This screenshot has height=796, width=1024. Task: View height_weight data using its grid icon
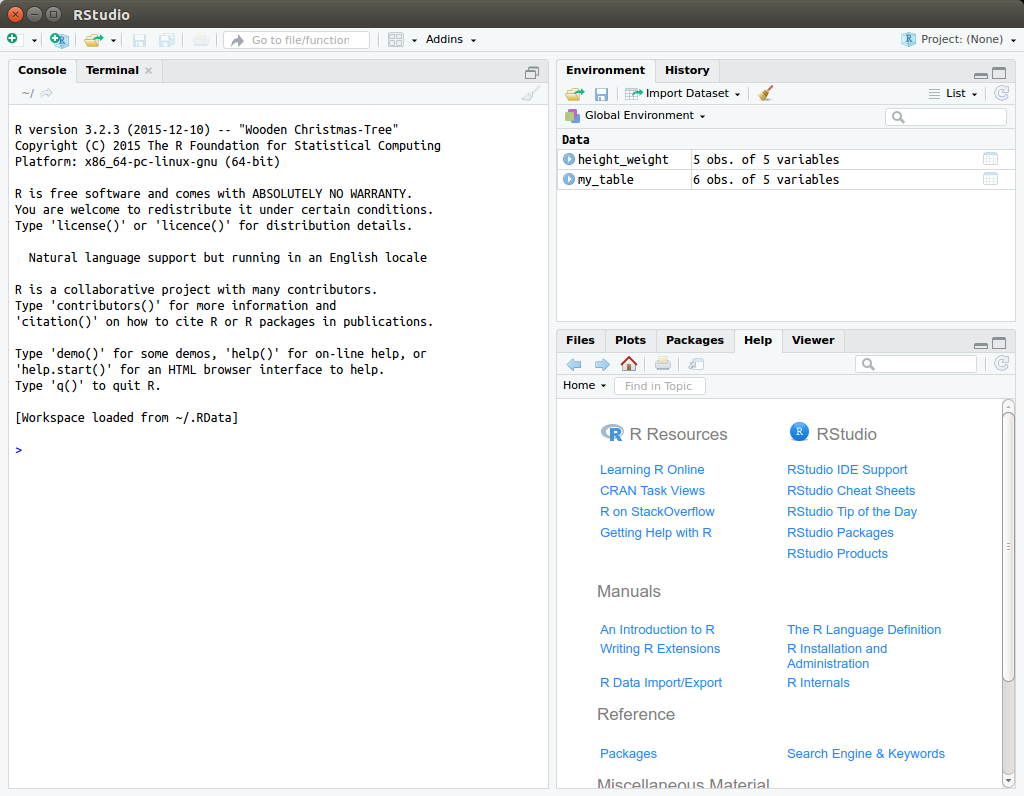coord(990,159)
